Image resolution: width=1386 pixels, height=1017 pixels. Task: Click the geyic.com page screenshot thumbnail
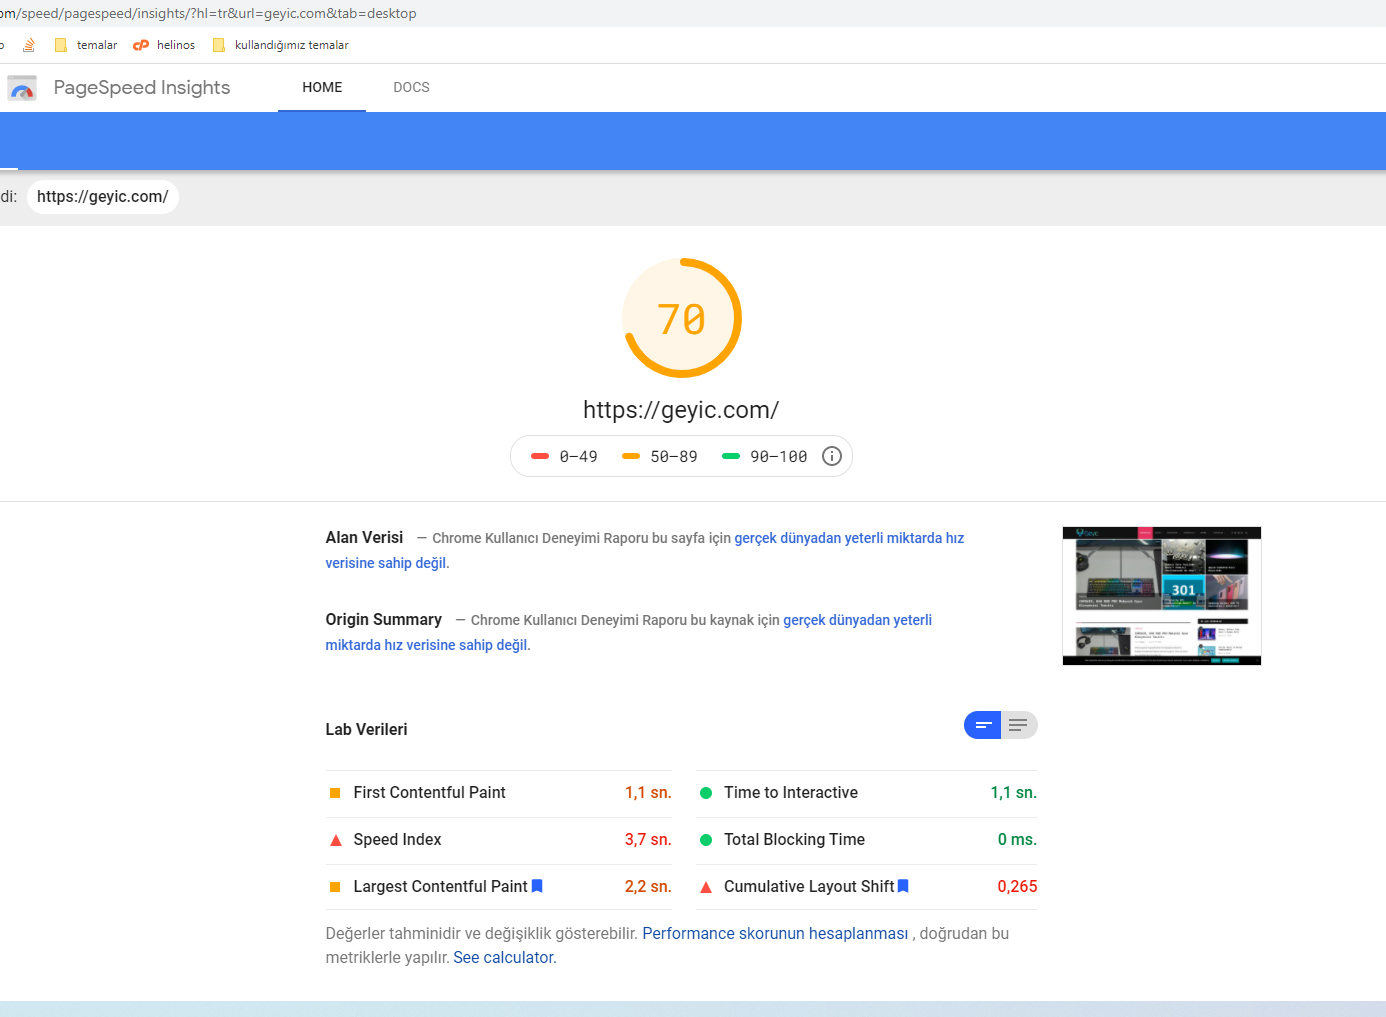[x=1162, y=596]
